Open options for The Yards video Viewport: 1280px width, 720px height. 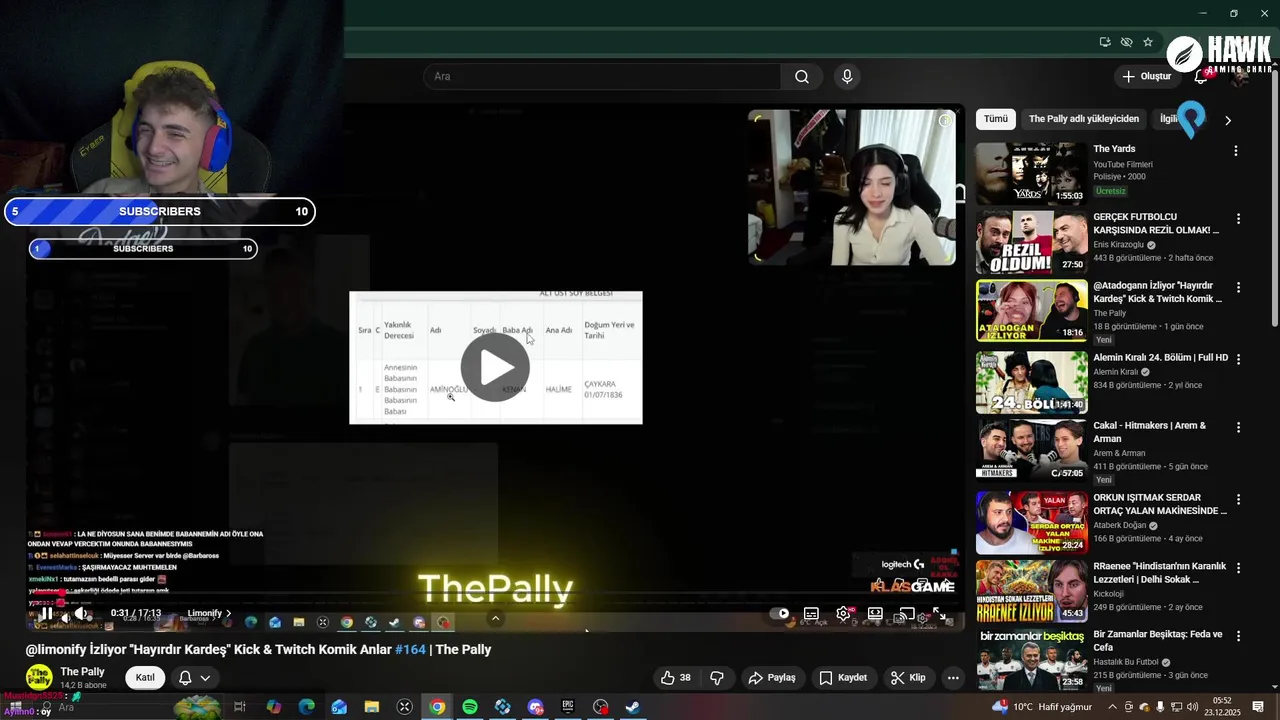point(1236,151)
